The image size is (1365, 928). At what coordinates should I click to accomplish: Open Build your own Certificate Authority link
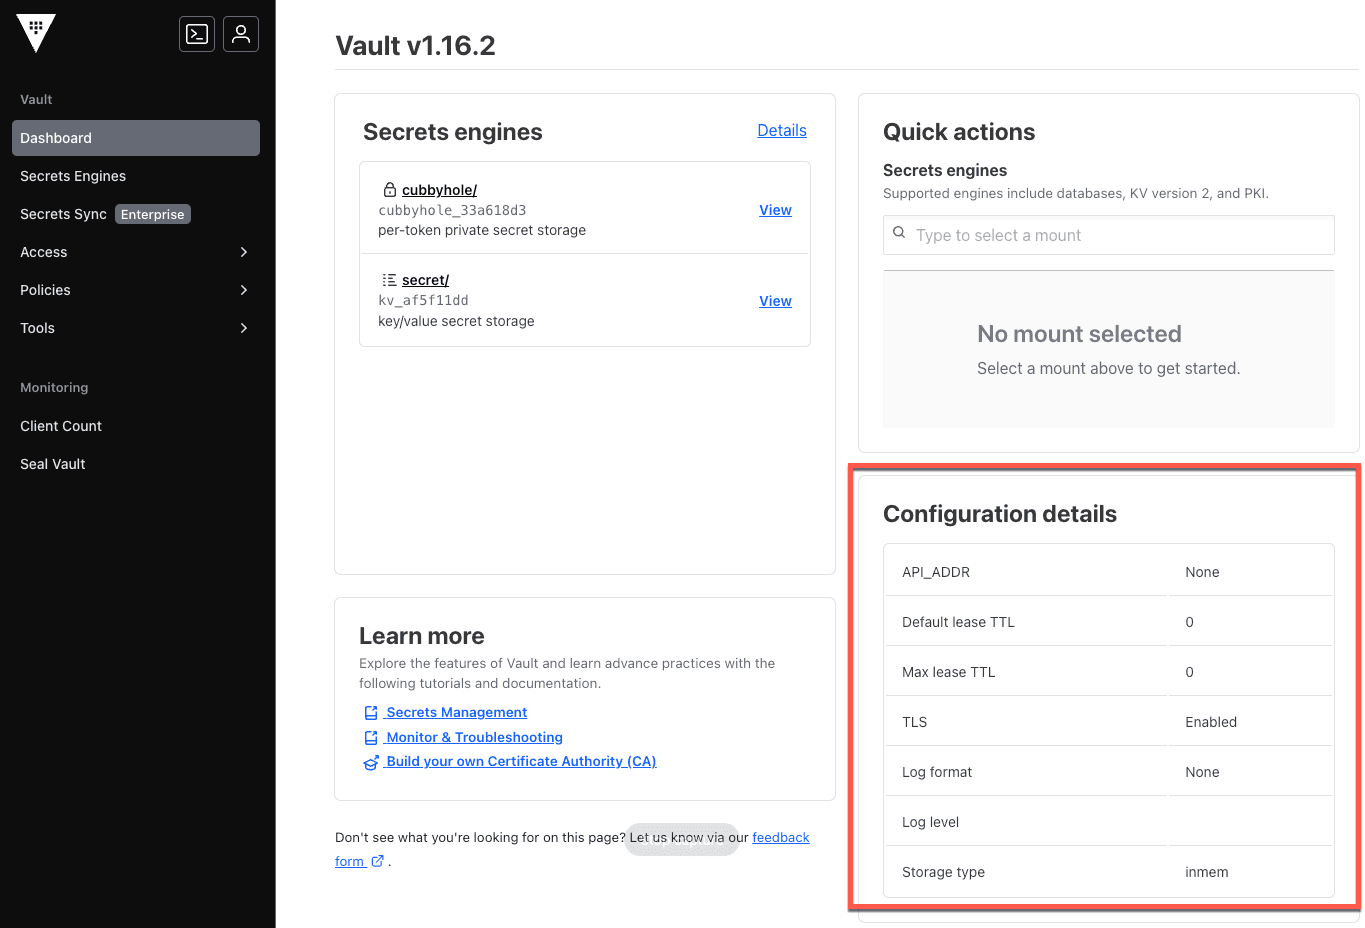(x=522, y=761)
